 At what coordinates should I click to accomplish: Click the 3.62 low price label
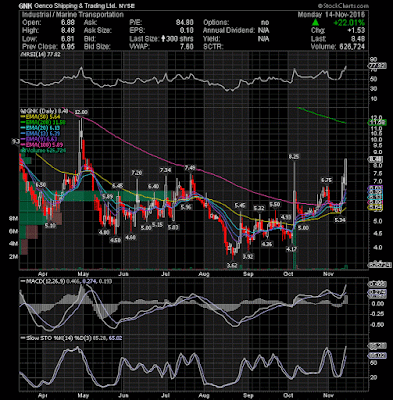[x=232, y=265]
